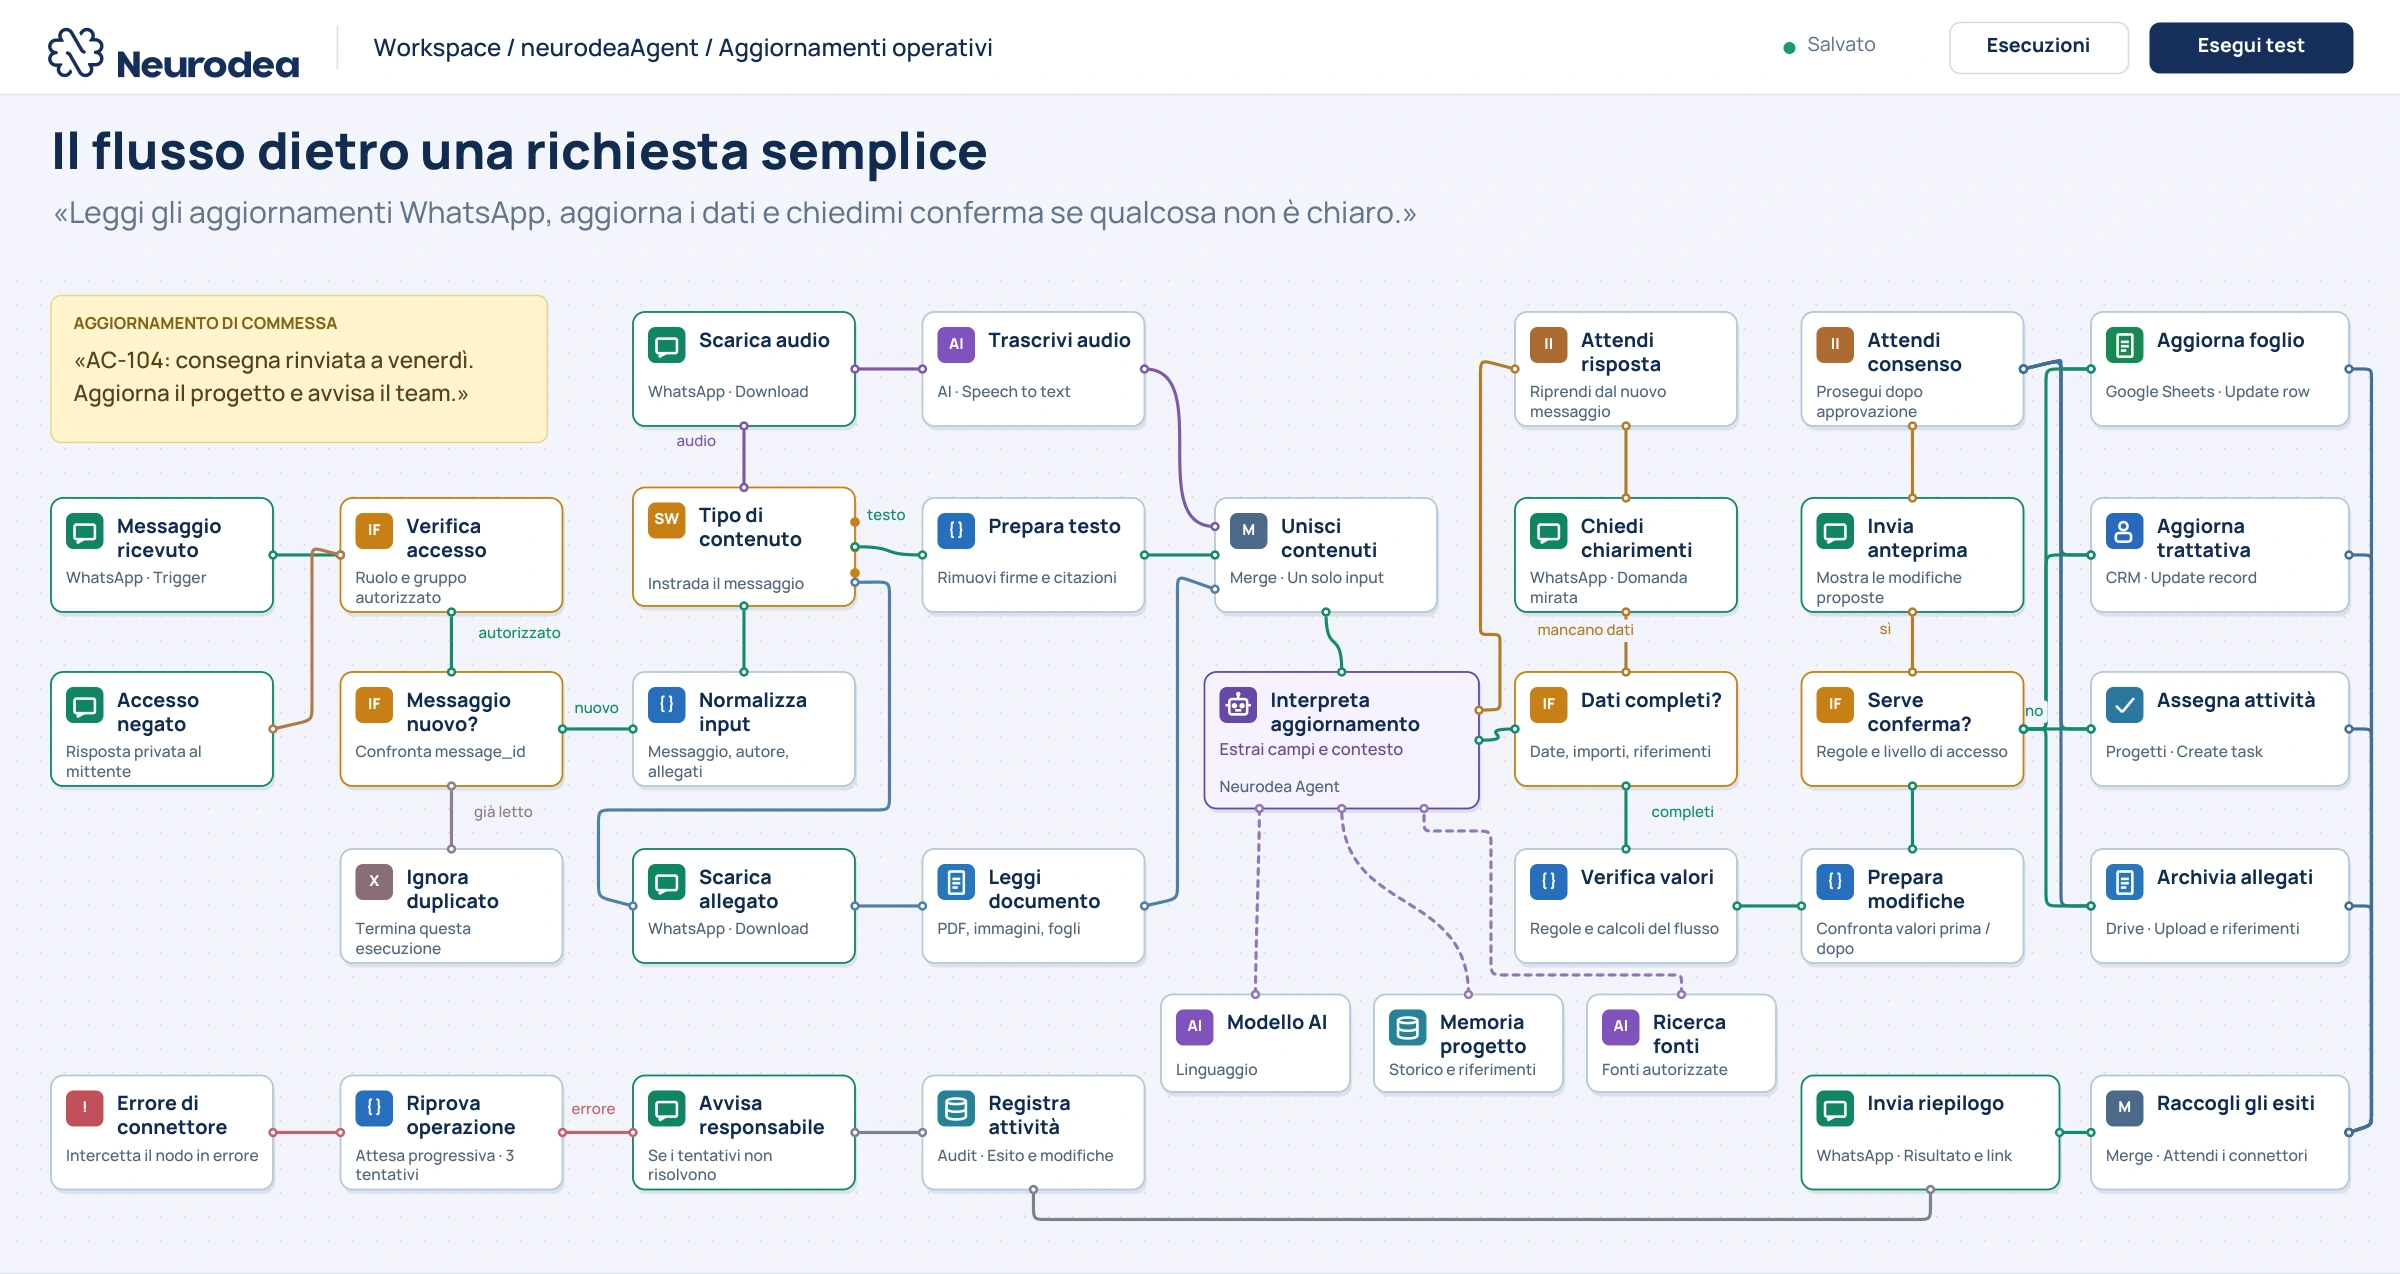Select the Messaggio ricevuto trigger node
The height and width of the screenshot is (1274, 2400).
click(162, 555)
